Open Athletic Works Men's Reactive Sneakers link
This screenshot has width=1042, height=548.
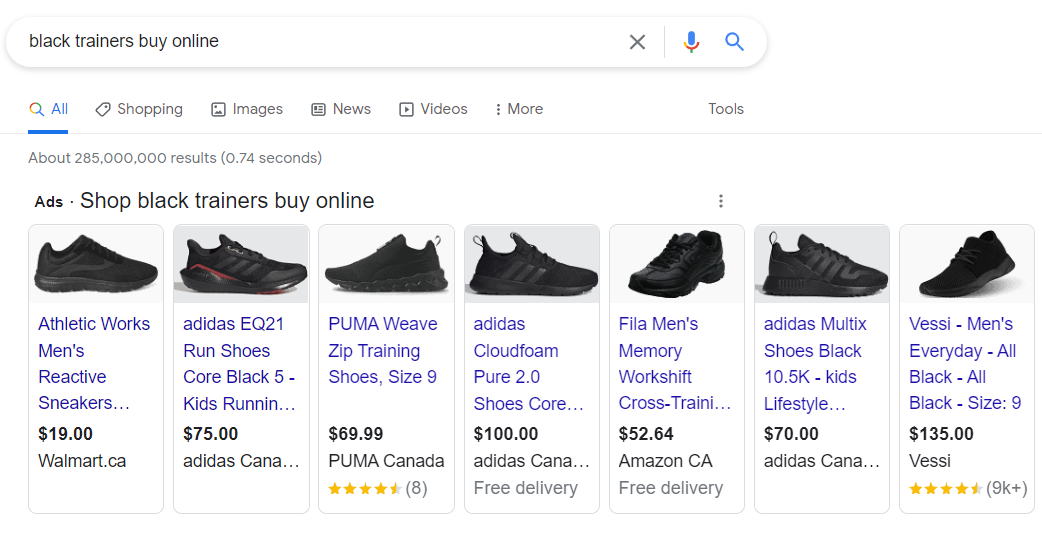(x=94, y=363)
